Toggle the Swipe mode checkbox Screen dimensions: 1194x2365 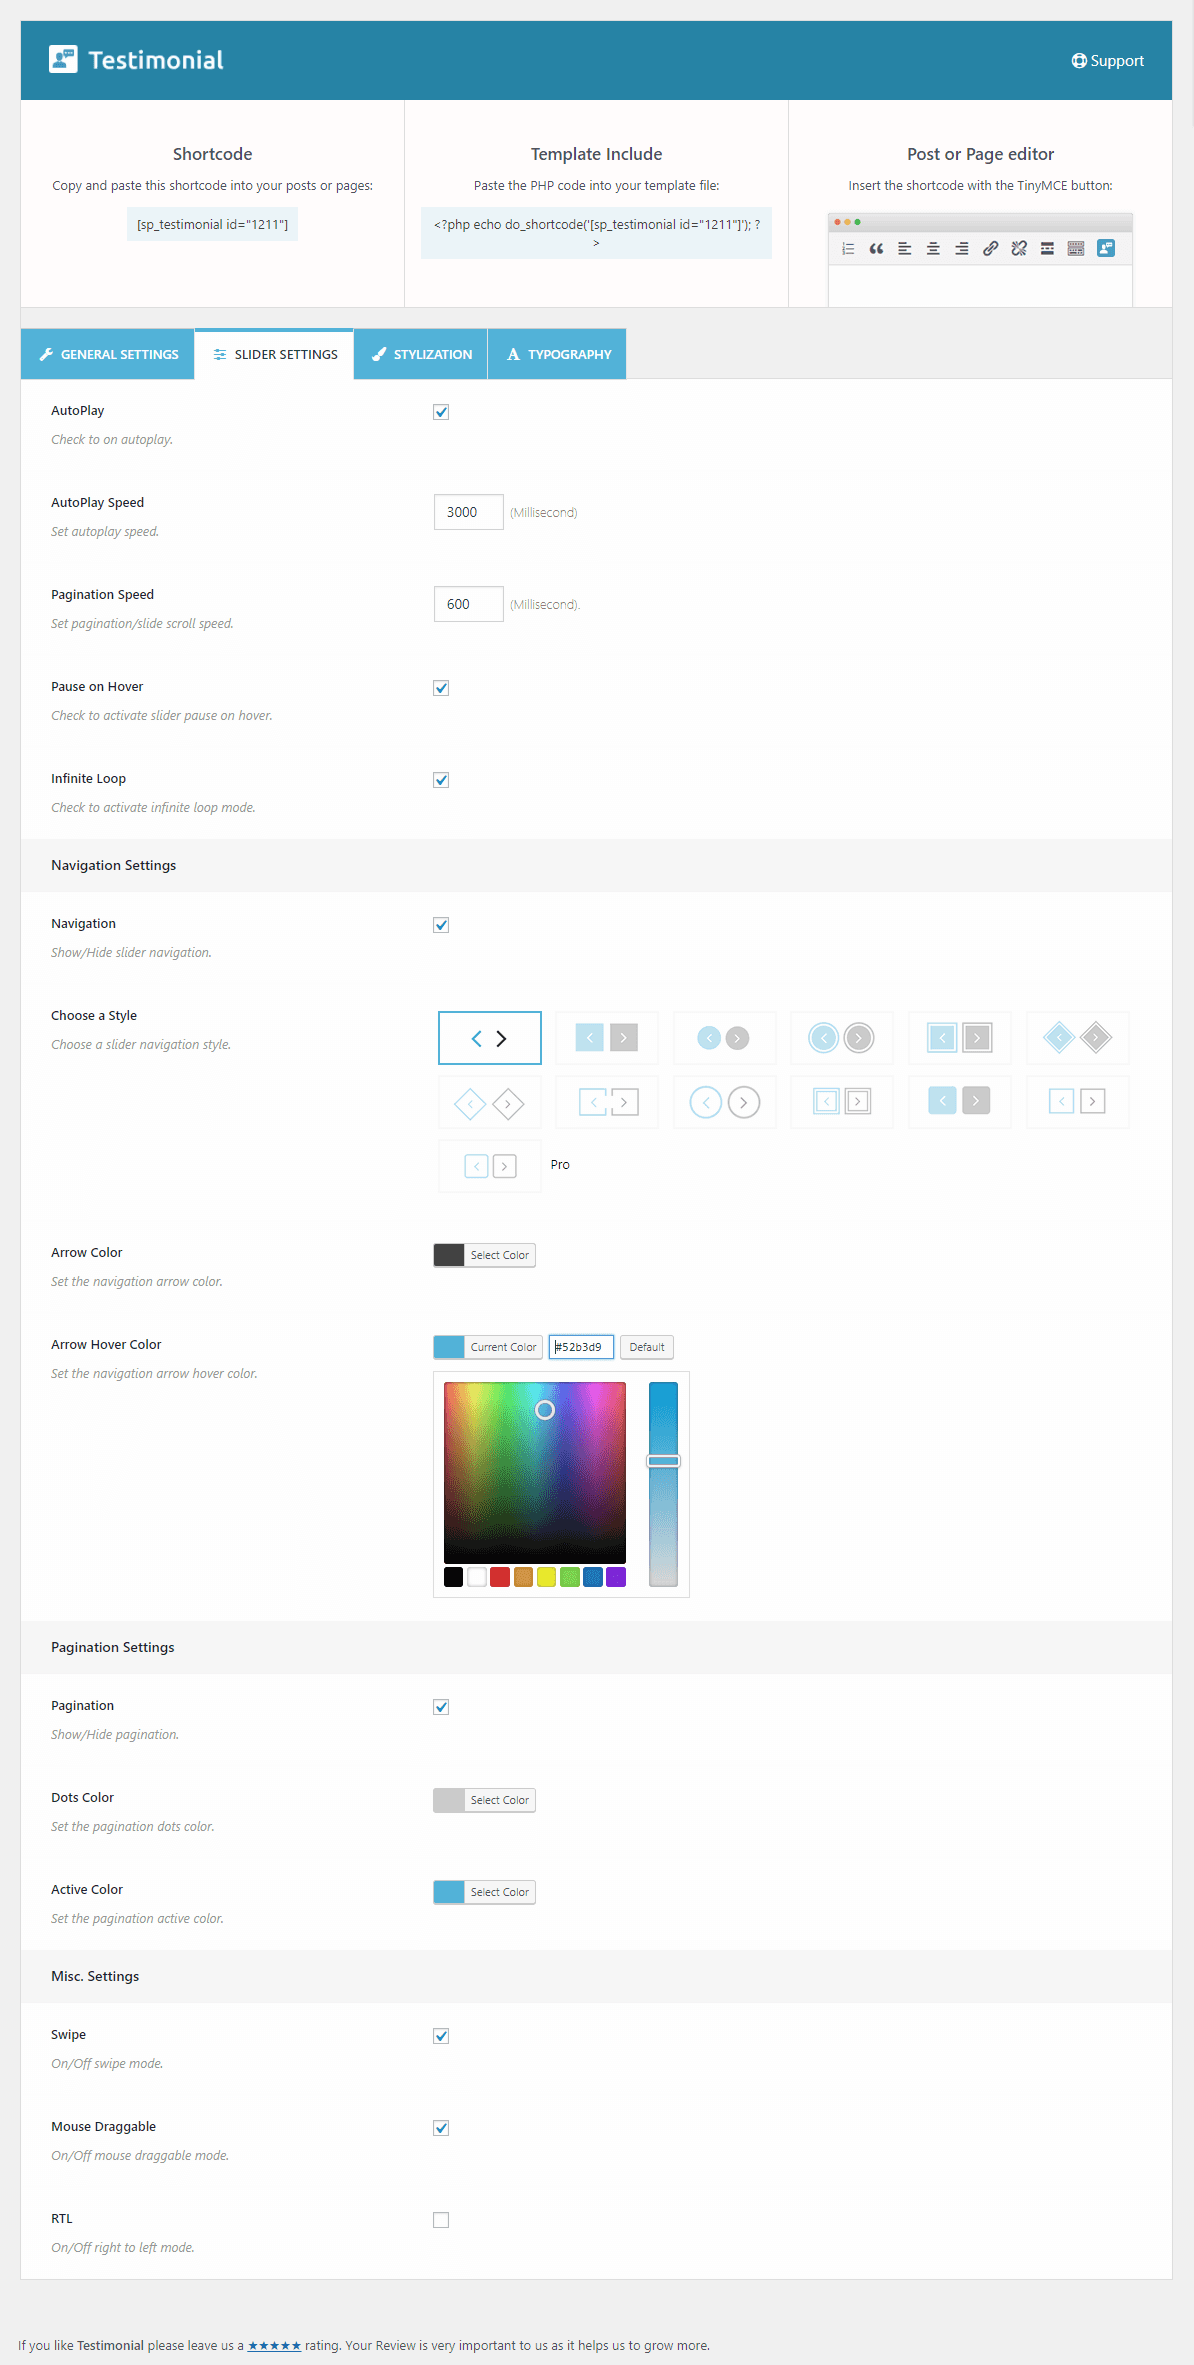coord(441,2036)
